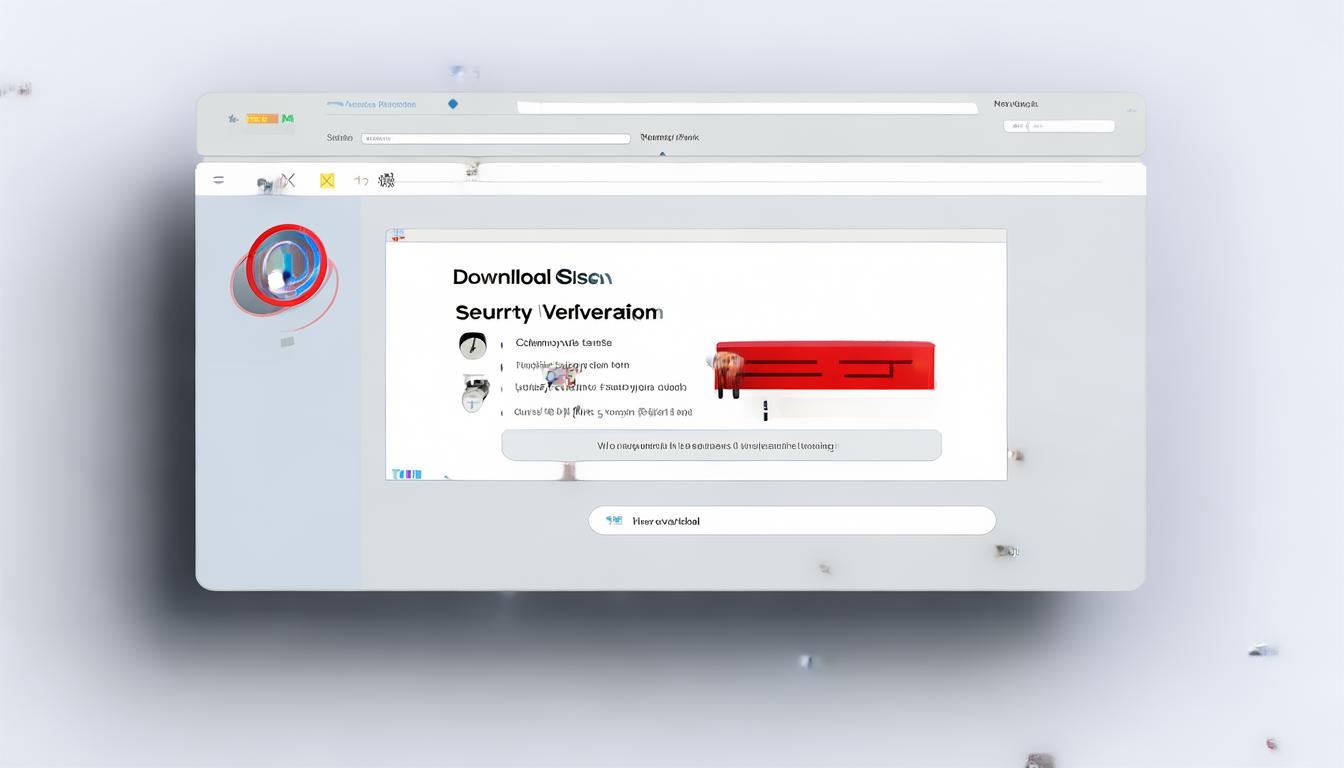Click the small red icon in the dialog's title bar

pos(397,236)
